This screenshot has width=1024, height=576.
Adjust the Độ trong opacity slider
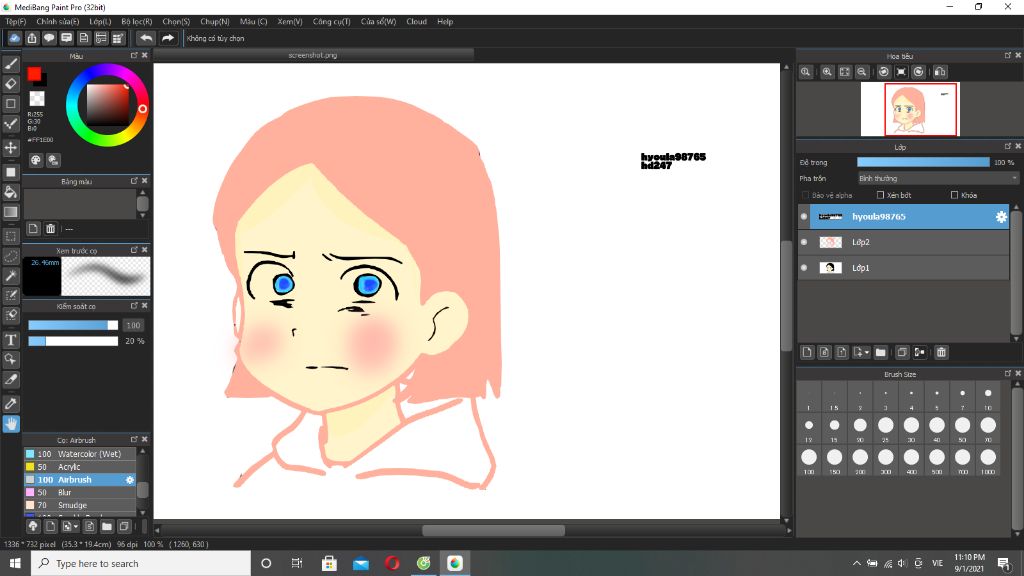tap(923, 162)
